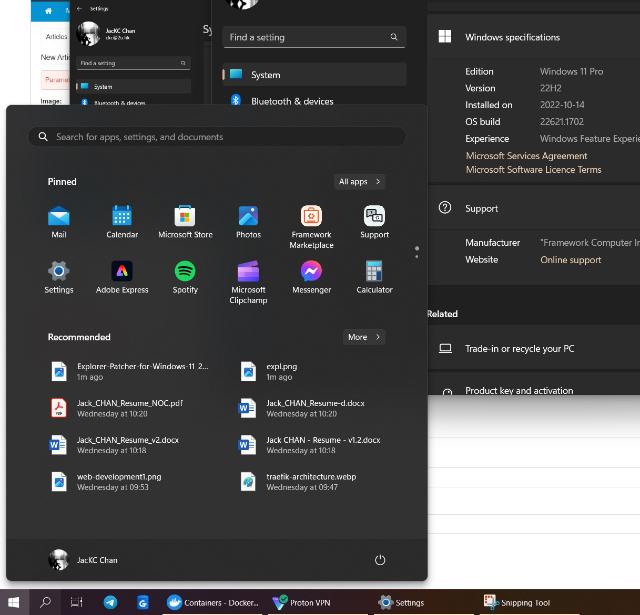
Task: Switch to Snipping Tool on taskbar
Action: tap(530, 602)
